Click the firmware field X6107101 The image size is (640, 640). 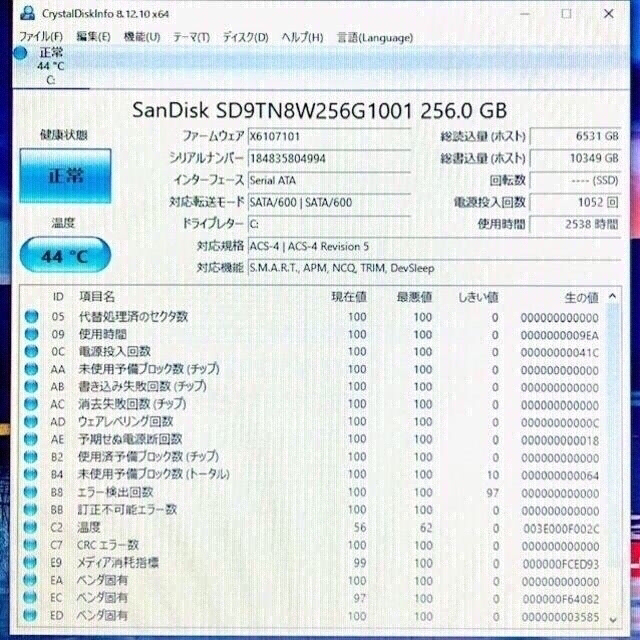click(329, 136)
